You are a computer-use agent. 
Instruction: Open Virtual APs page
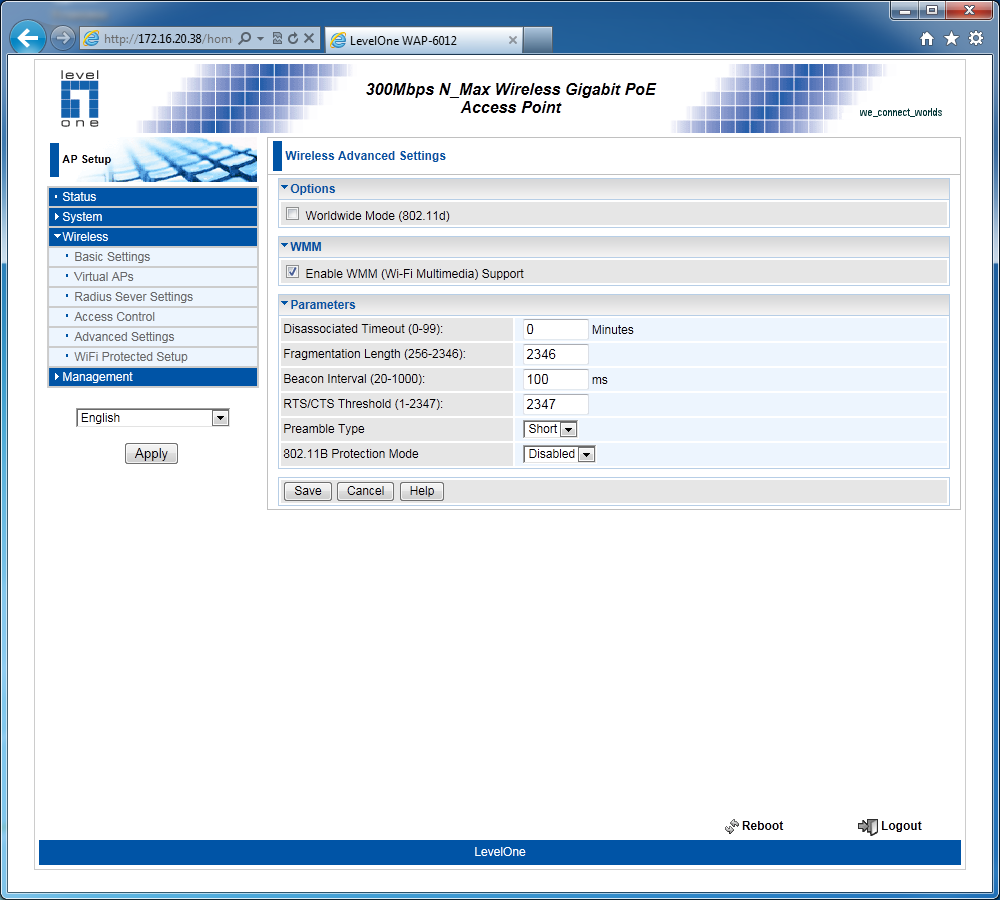point(153,277)
